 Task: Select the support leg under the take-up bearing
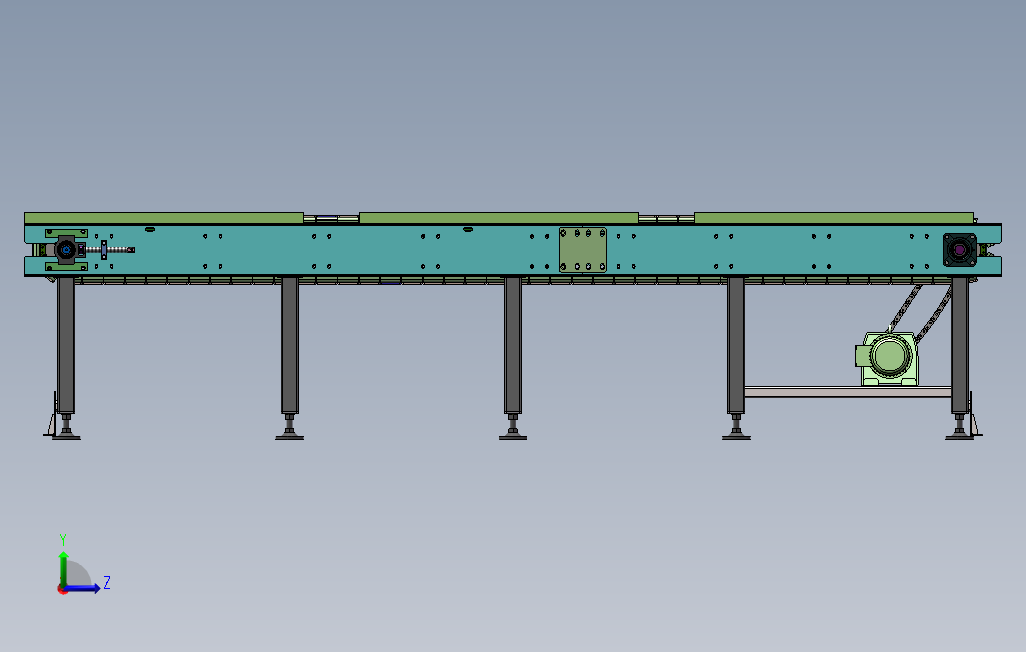(65, 345)
